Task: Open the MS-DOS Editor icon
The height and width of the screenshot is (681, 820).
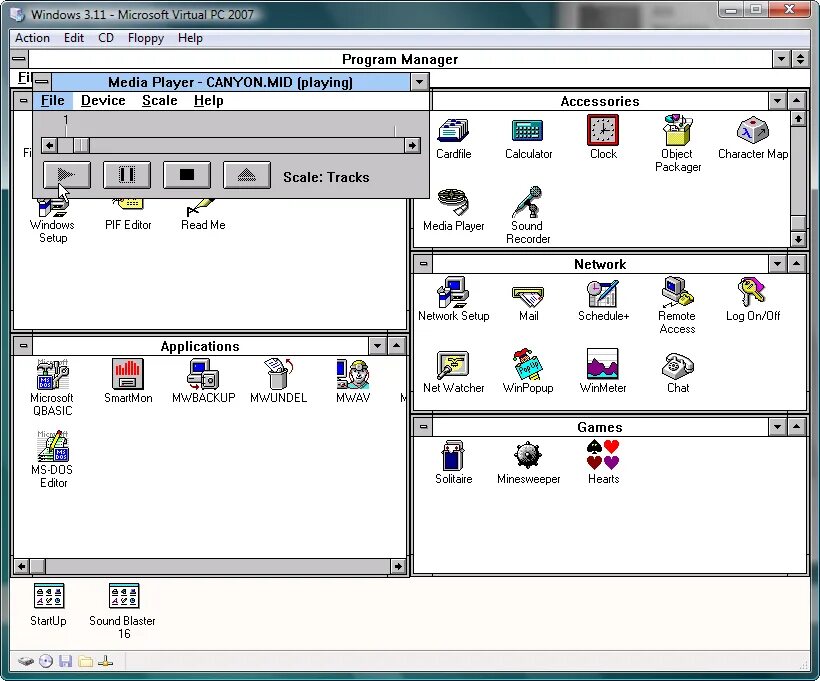Action: (x=53, y=446)
